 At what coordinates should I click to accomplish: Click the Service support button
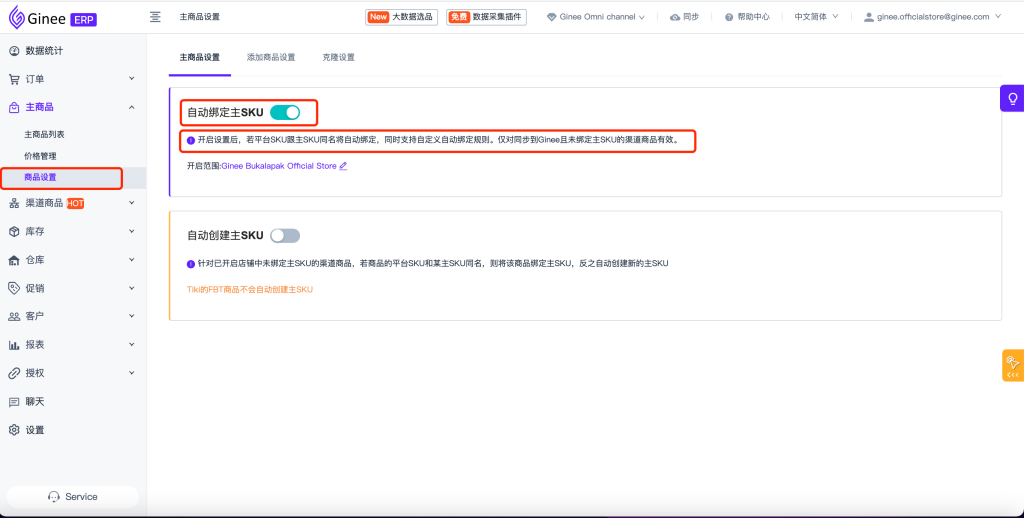[73, 497]
